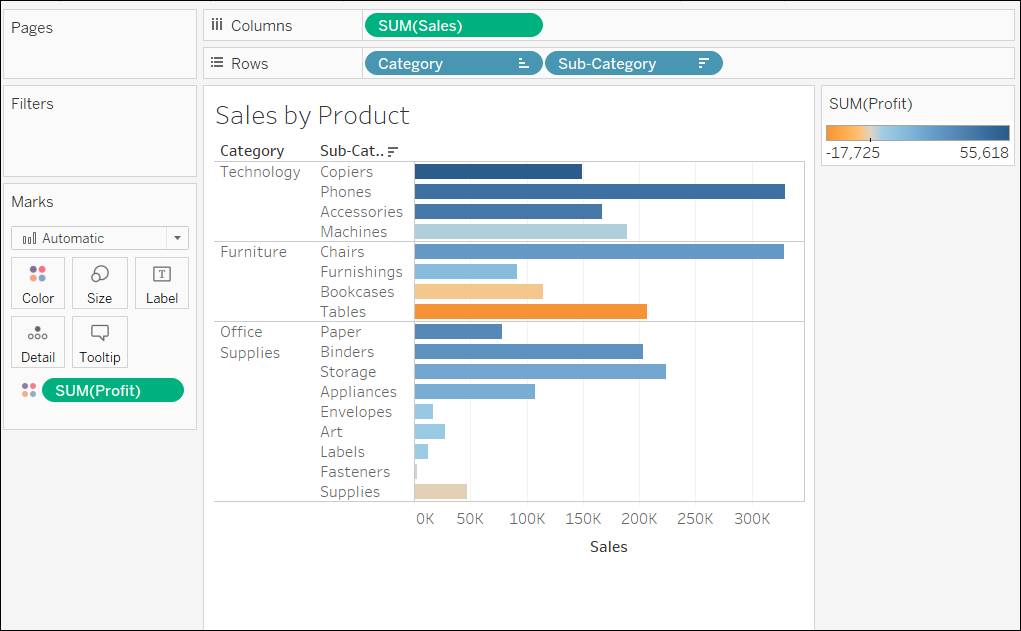
Task: Open the Color marks card
Action: [38, 283]
